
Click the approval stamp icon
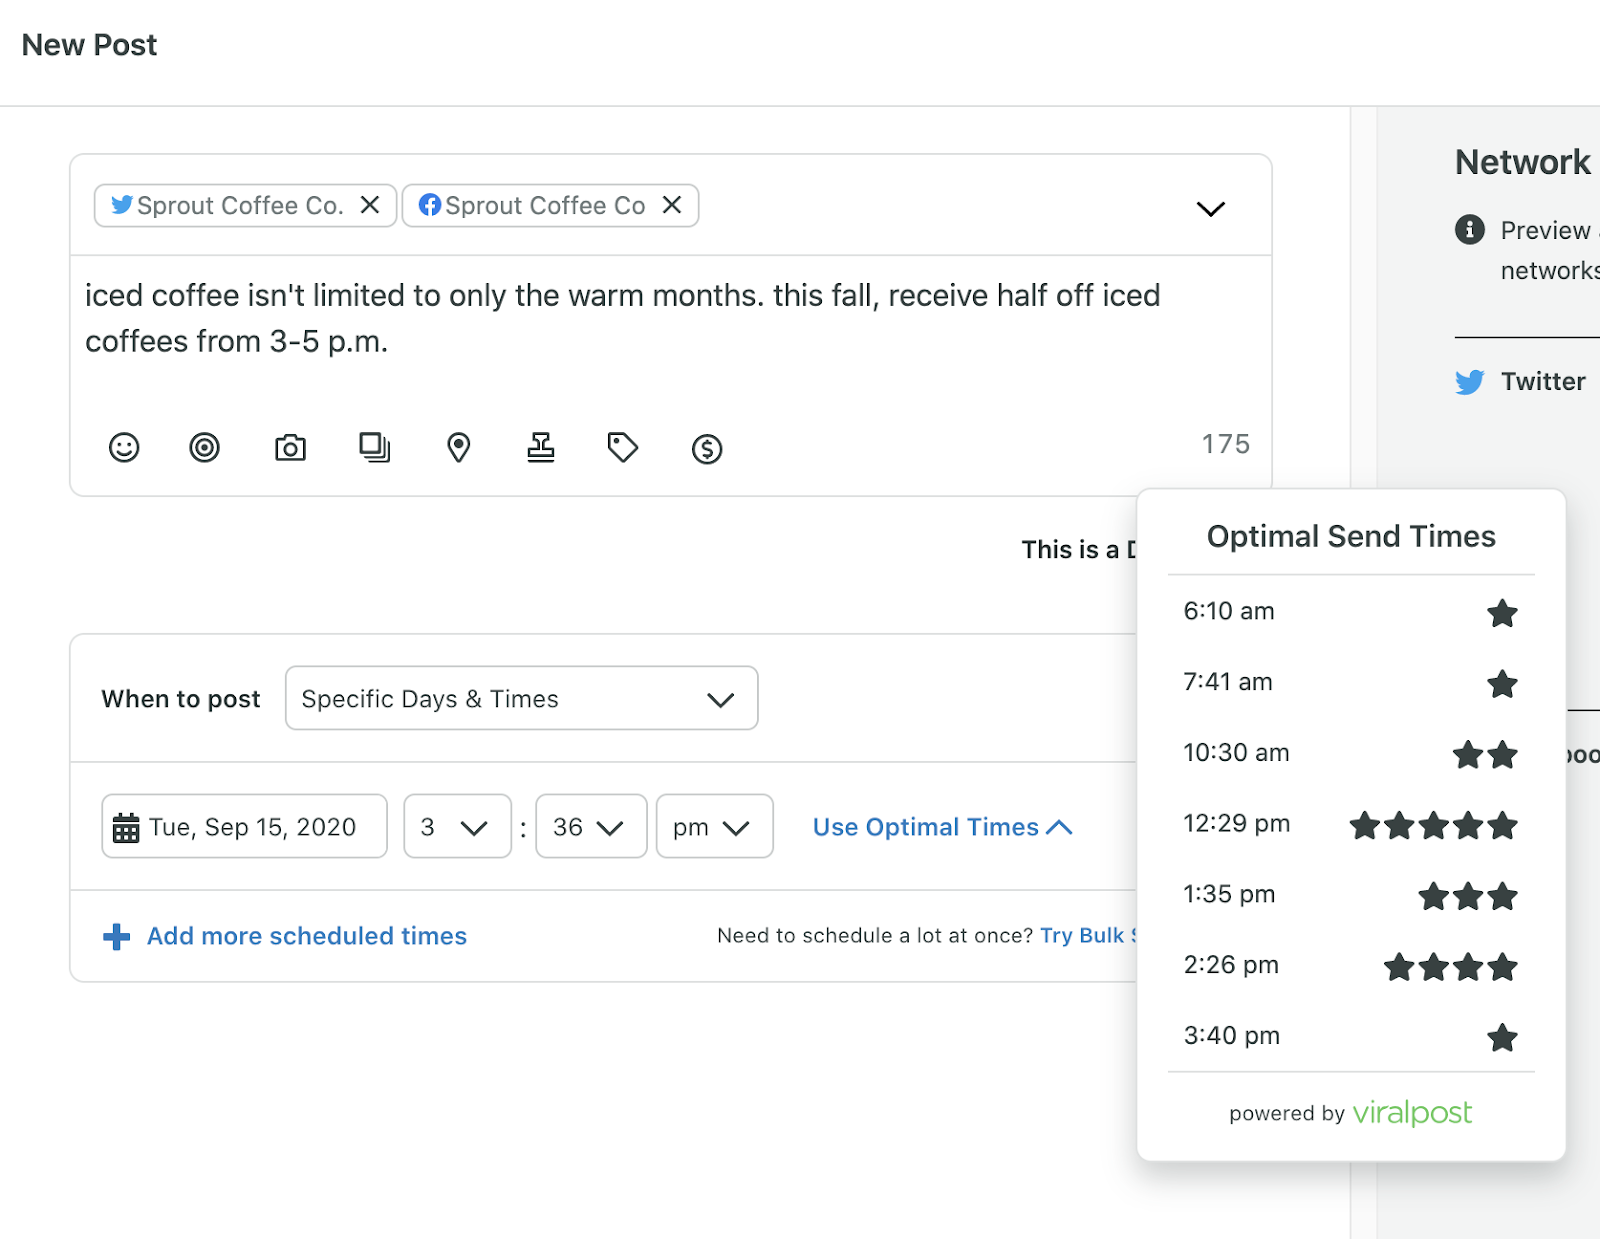tap(540, 448)
